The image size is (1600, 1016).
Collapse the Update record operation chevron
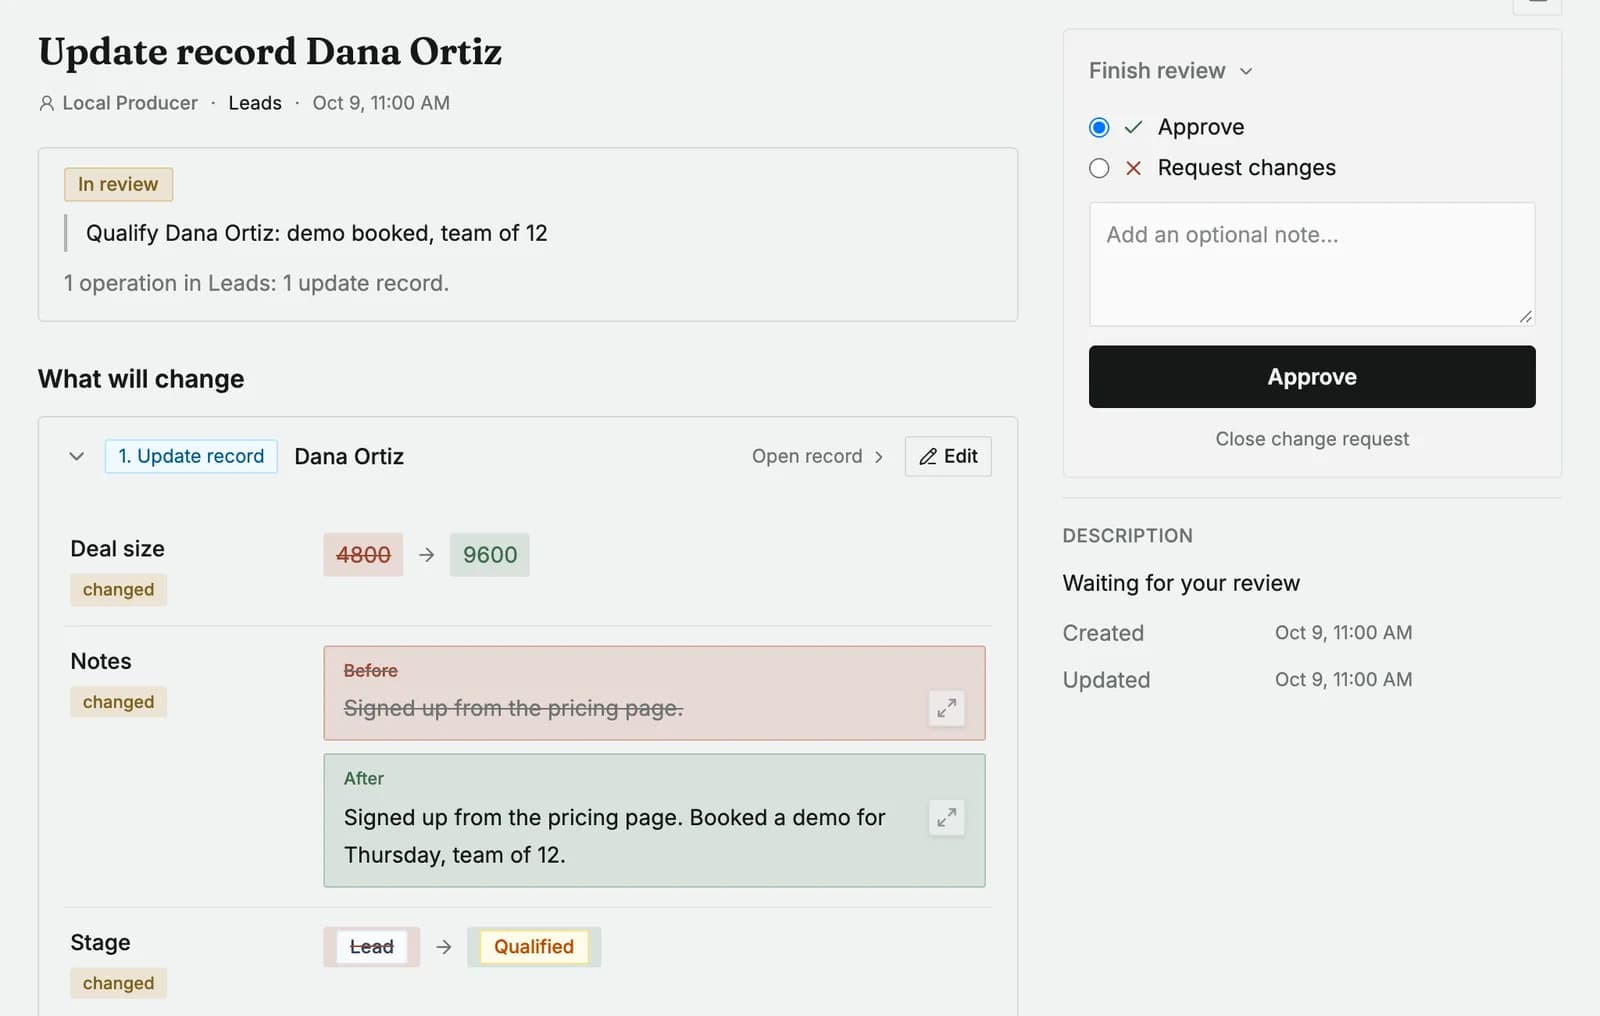click(x=76, y=456)
